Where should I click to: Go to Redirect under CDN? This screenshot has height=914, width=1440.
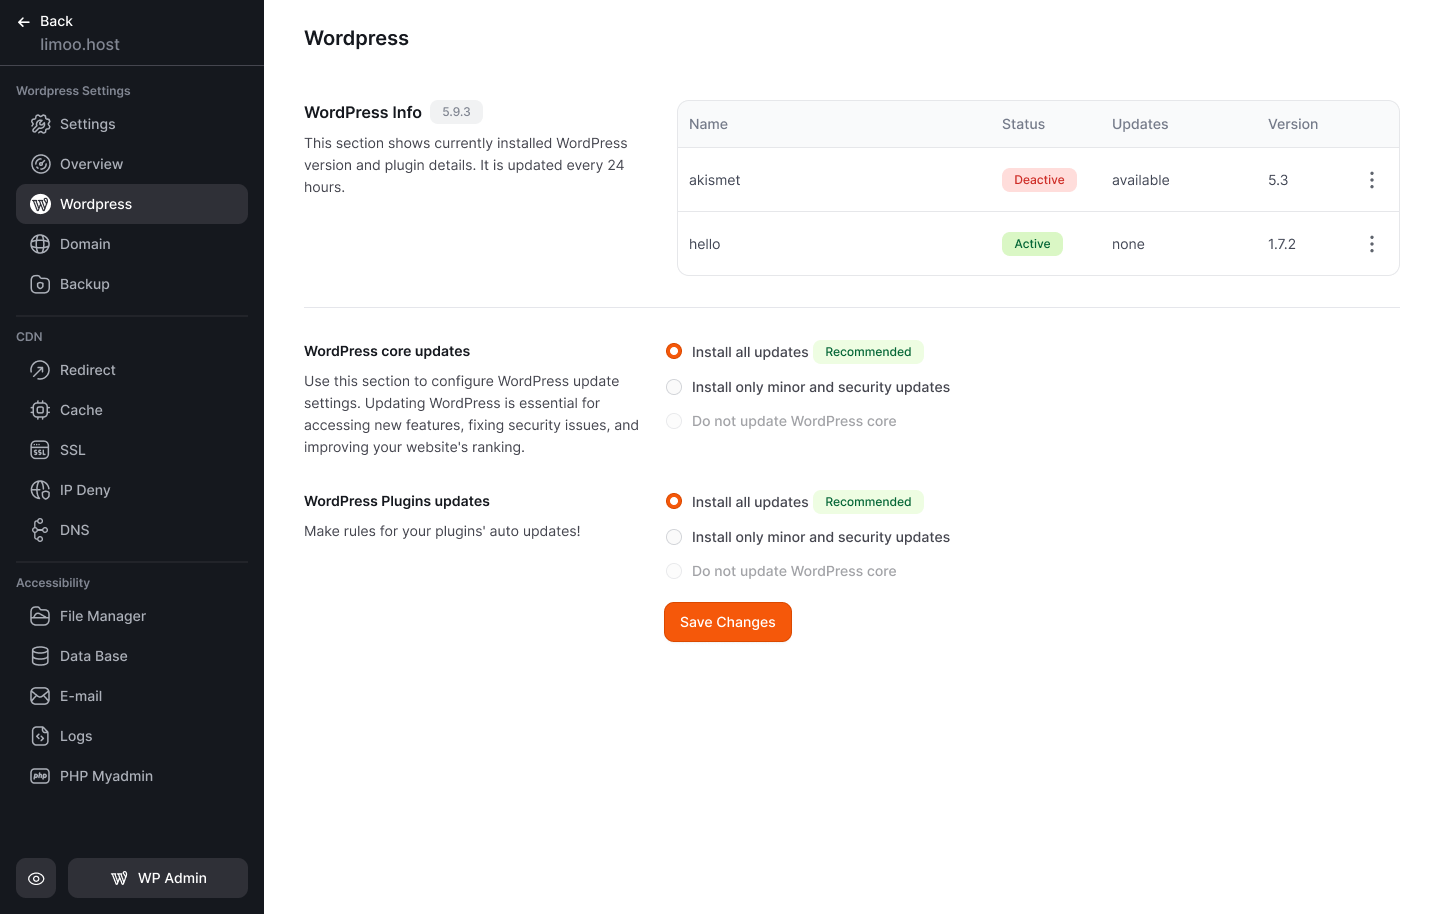[132, 370]
